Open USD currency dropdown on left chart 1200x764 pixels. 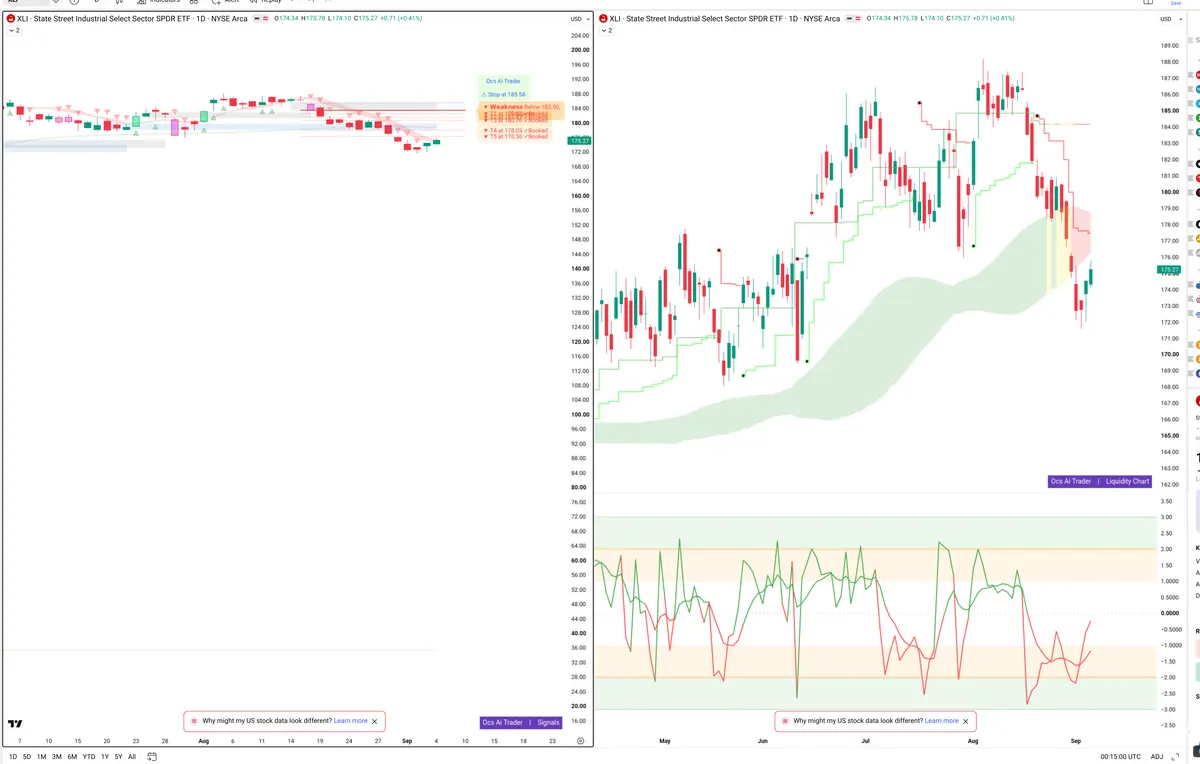pyautogui.click(x=578, y=19)
